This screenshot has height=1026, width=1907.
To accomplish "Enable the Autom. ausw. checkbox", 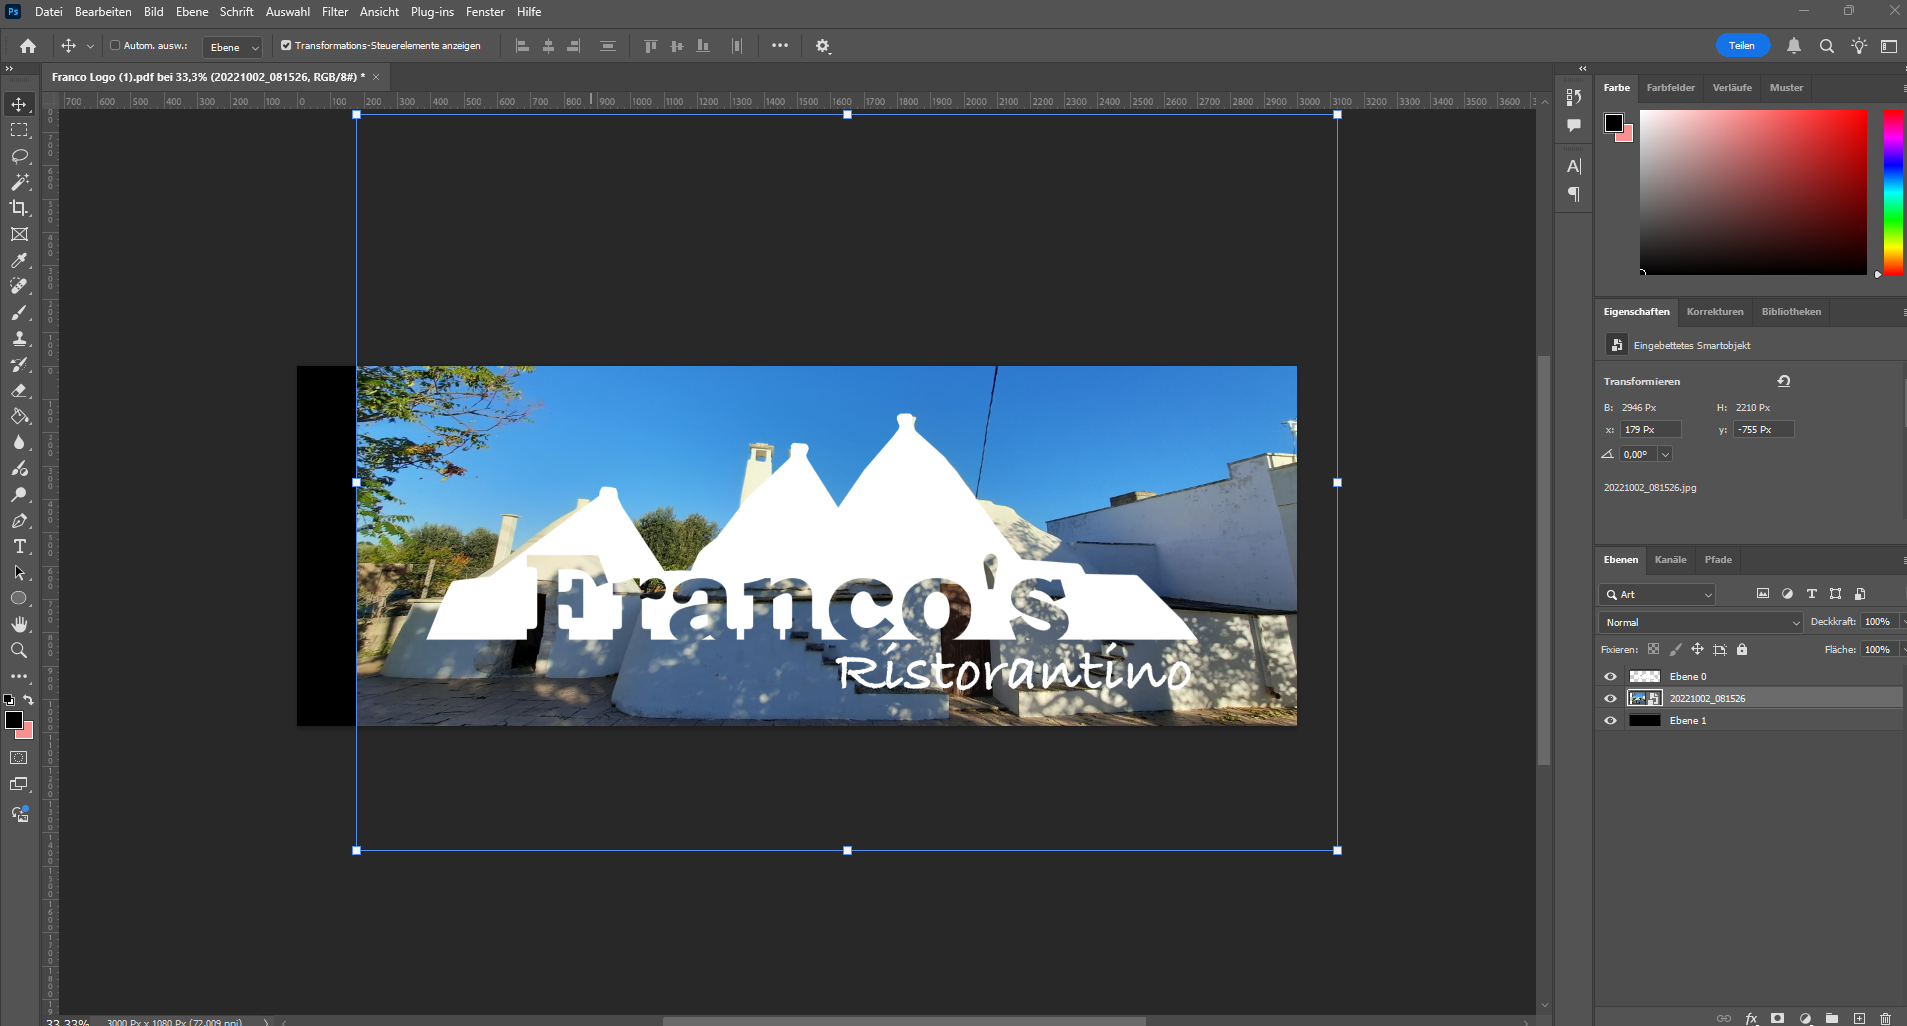I will point(115,46).
